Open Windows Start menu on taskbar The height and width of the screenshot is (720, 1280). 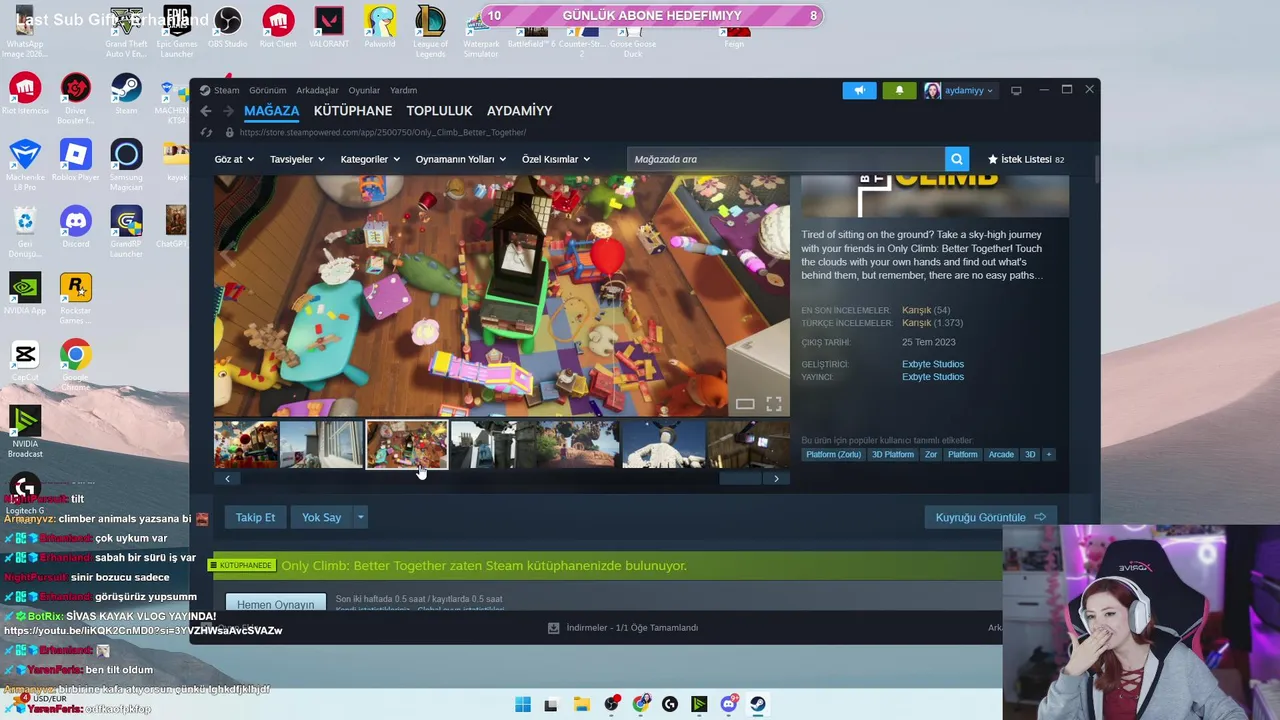[523, 704]
